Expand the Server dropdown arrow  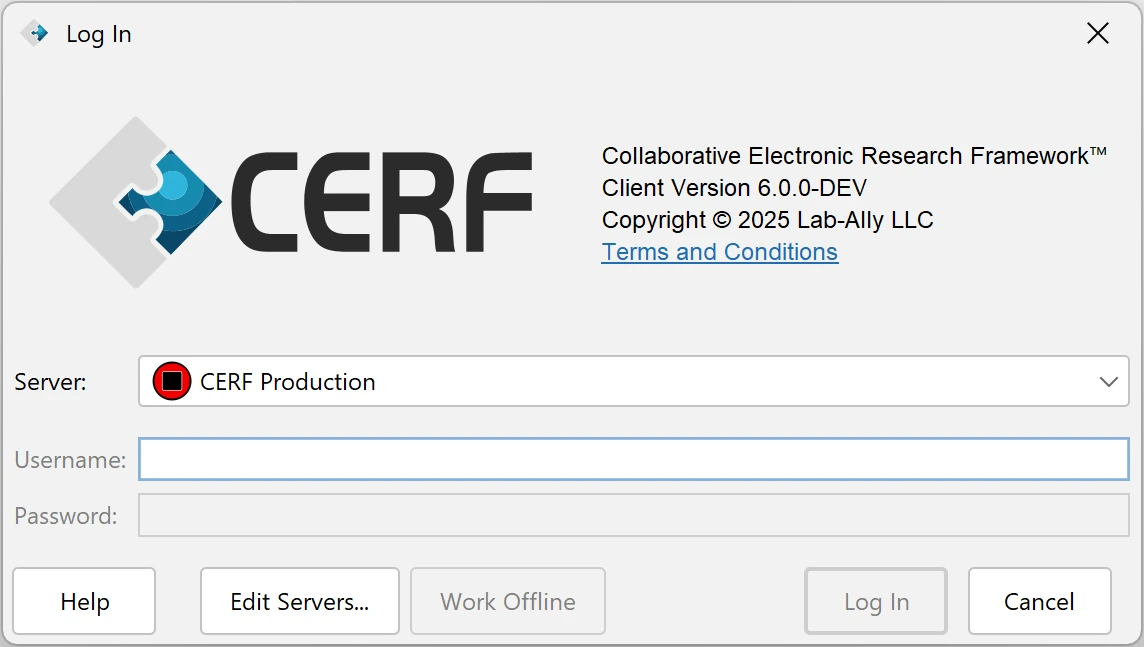coord(1108,382)
